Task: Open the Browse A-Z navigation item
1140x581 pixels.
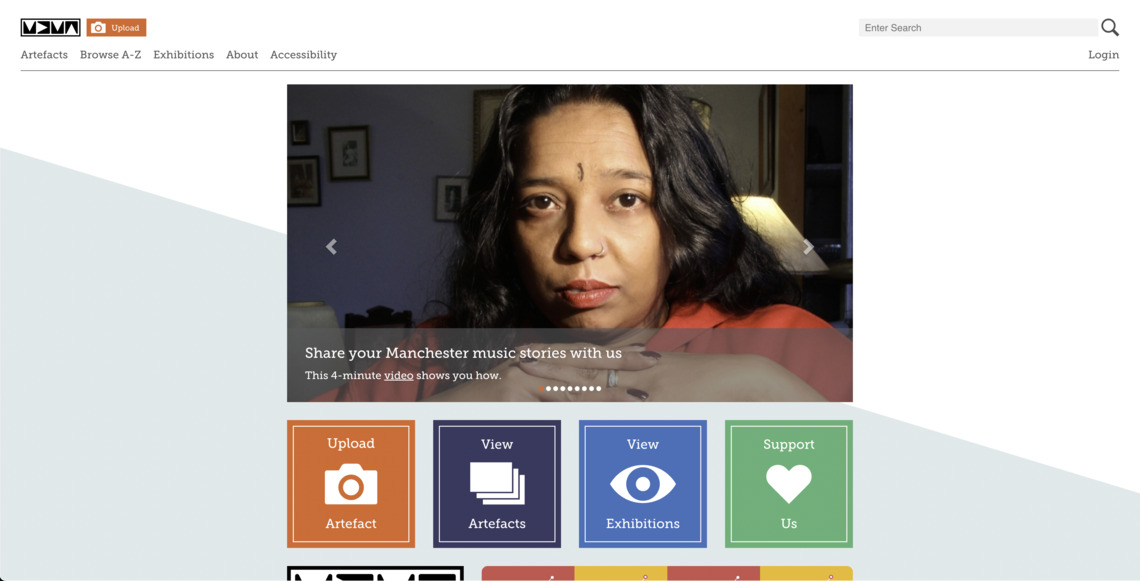Action: point(111,55)
